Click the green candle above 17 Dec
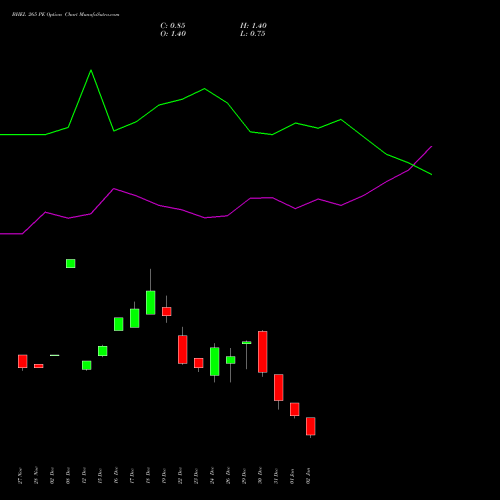 click(x=135, y=318)
